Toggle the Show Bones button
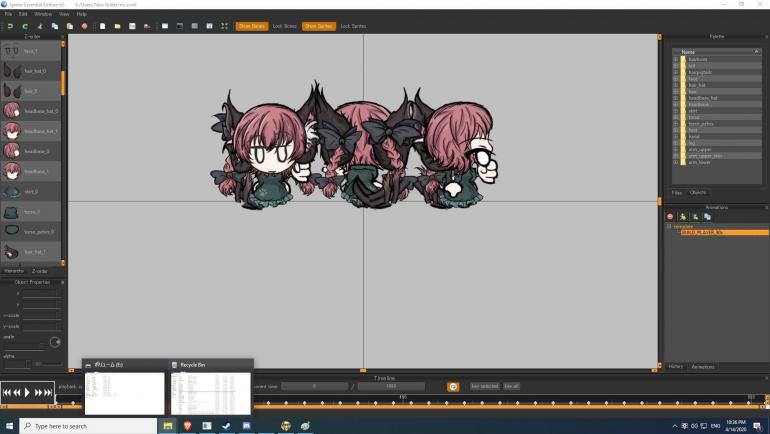The height and width of the screenshot is (434, 770). pyautogui.click(x=251, y=26)
